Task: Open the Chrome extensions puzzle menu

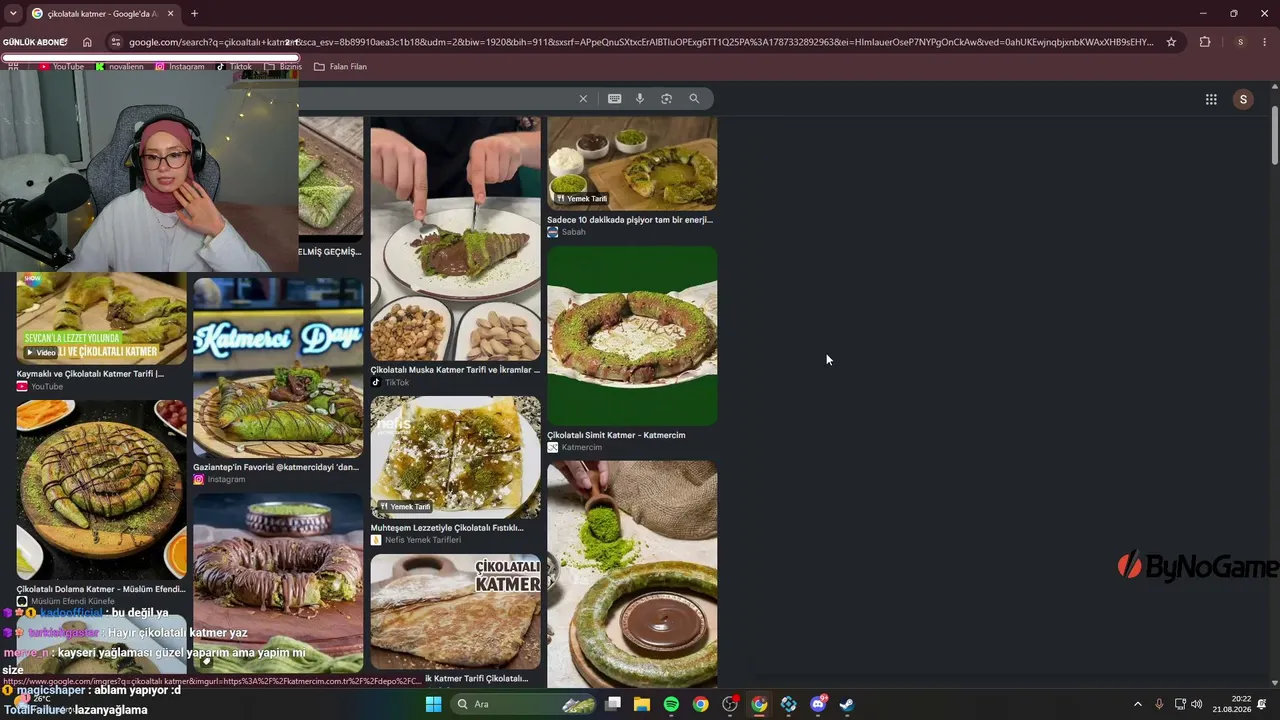Action: tap(1205, 42)
